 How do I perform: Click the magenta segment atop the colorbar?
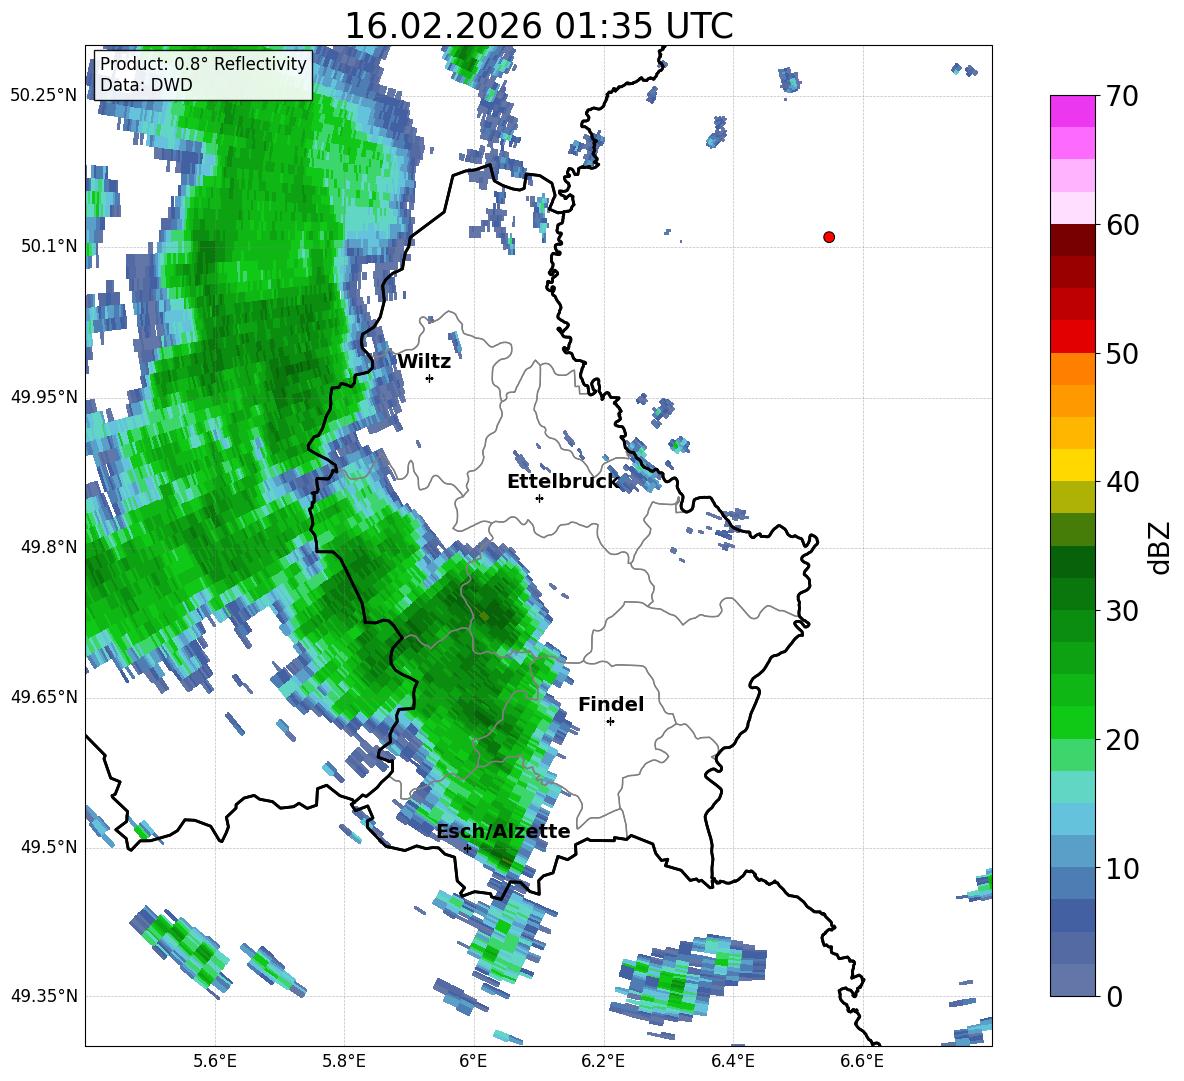(x=1072, y=111)
